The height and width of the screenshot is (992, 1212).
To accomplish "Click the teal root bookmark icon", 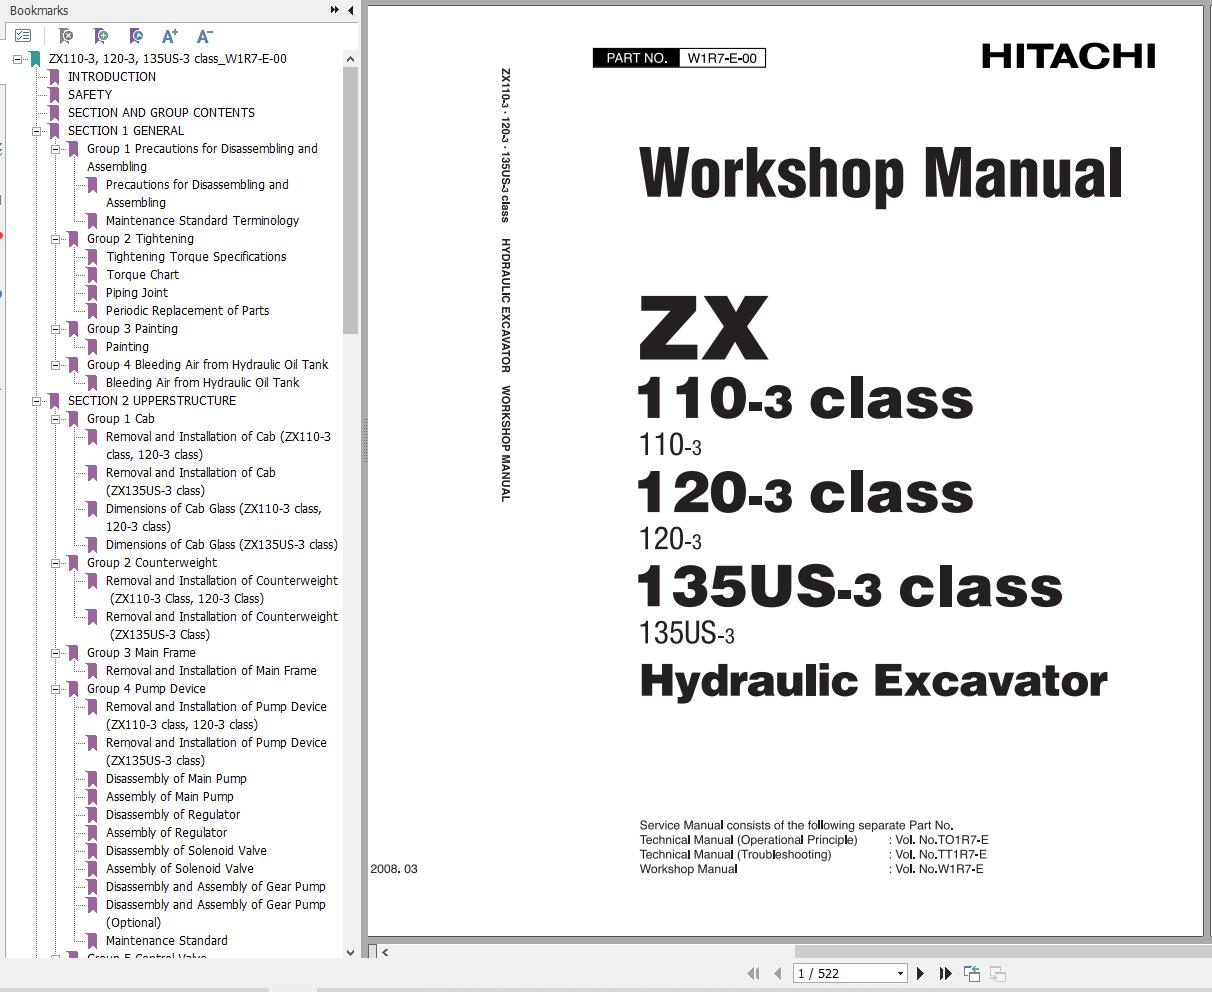I will tap(35, 59).
